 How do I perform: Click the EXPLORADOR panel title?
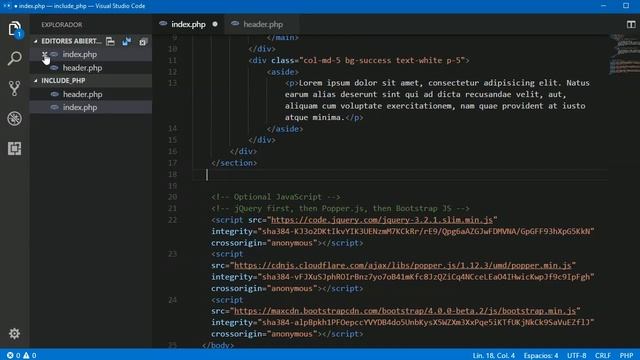62,24
